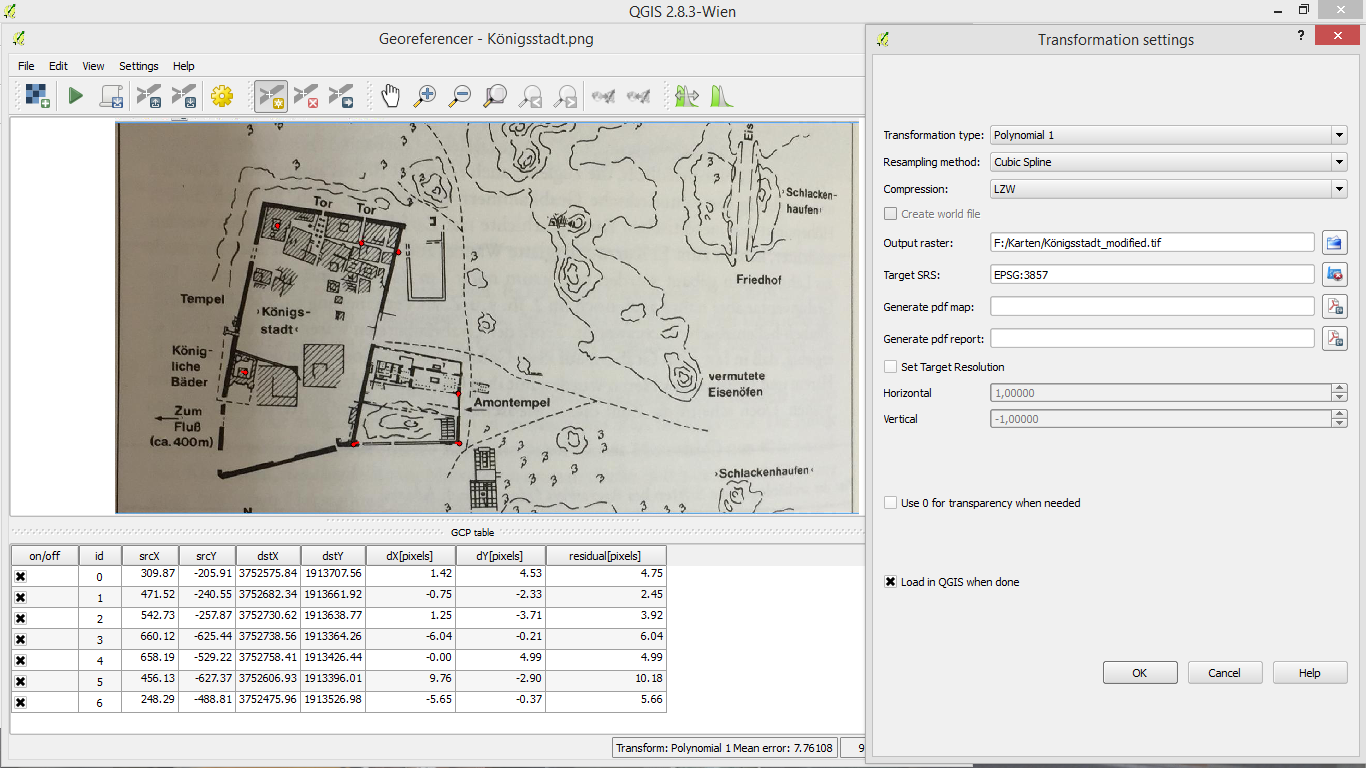Click the dX[pixels] column header

[410, 556]
